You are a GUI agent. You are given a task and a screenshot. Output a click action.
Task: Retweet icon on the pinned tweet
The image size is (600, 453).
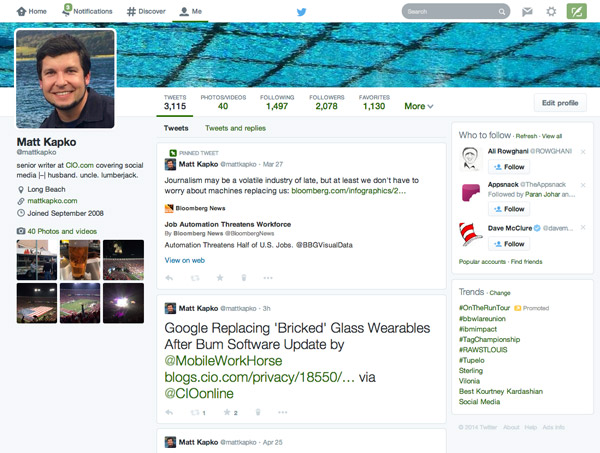click(195, 278)
